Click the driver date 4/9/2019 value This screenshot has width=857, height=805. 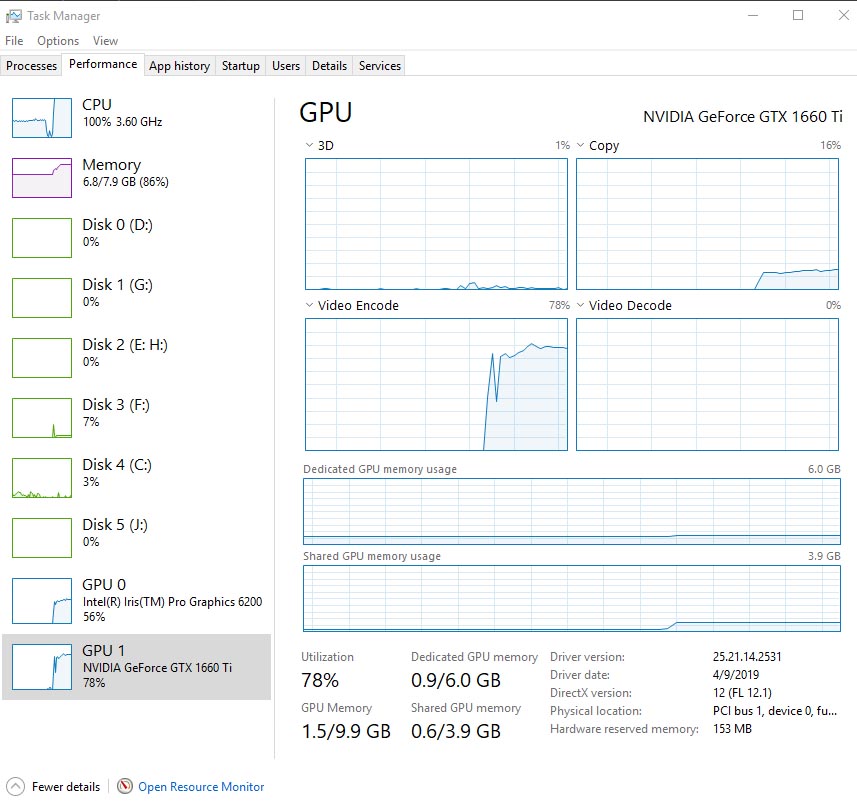tap(736, 675)
